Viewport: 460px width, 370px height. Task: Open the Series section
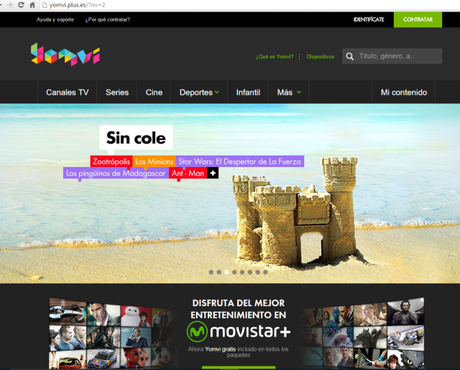[x=117, y=92]
